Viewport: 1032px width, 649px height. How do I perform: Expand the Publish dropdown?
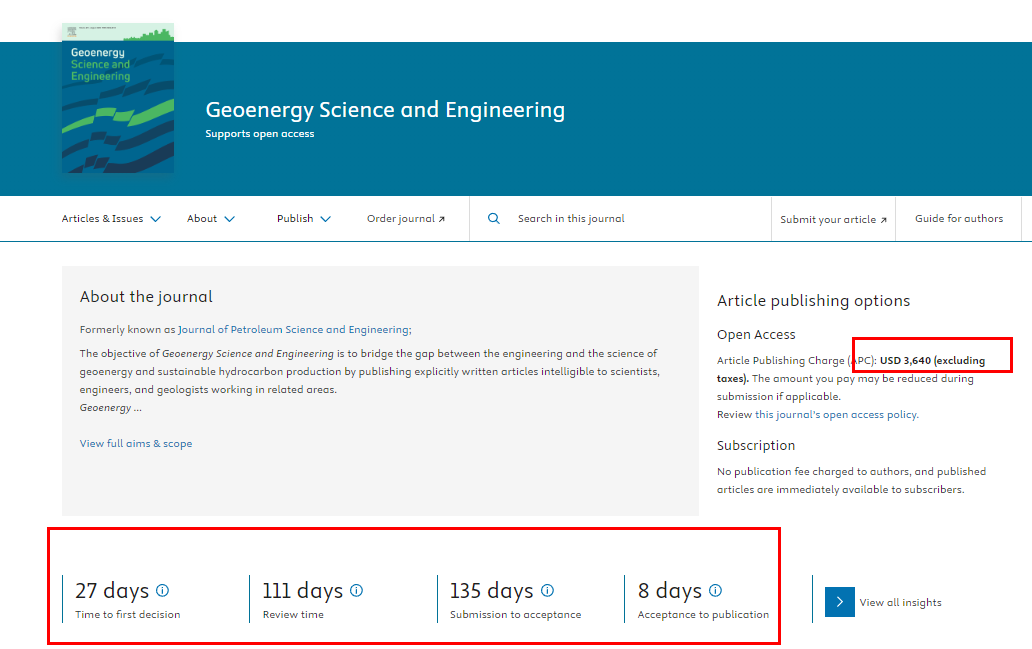[x=303, y=218]
